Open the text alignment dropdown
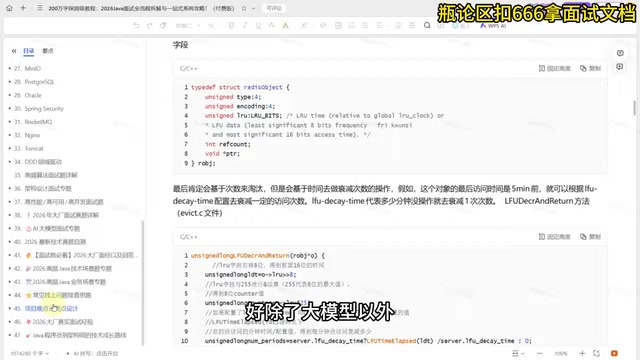Screen dimensions: 640x360 [x=381, y=25]
